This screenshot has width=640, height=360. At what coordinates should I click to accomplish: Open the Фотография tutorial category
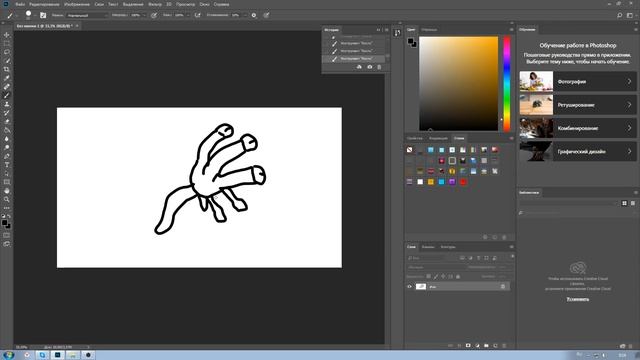point(578,81)
